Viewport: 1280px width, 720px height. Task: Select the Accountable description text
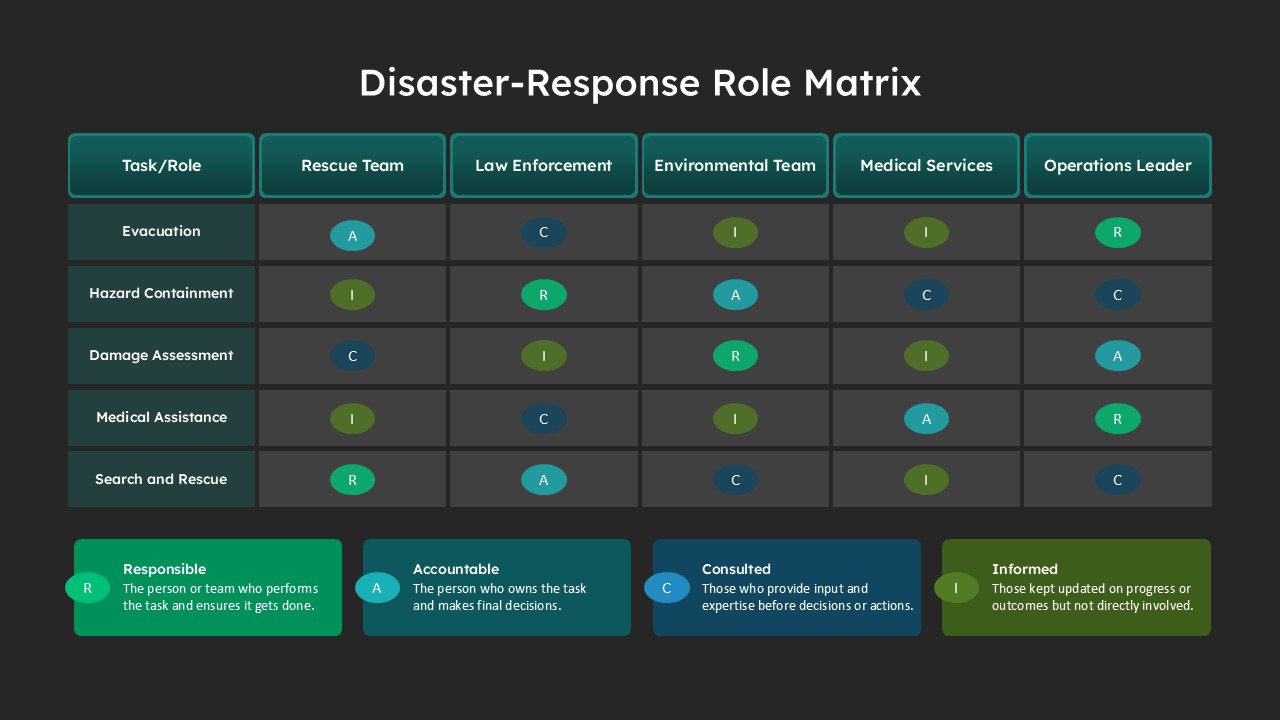tap(500, 597)
